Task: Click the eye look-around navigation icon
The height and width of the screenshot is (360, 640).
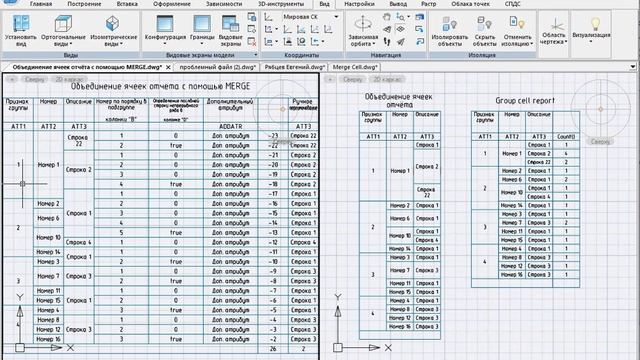Action: pyautogui.click(x=401, y=29)
